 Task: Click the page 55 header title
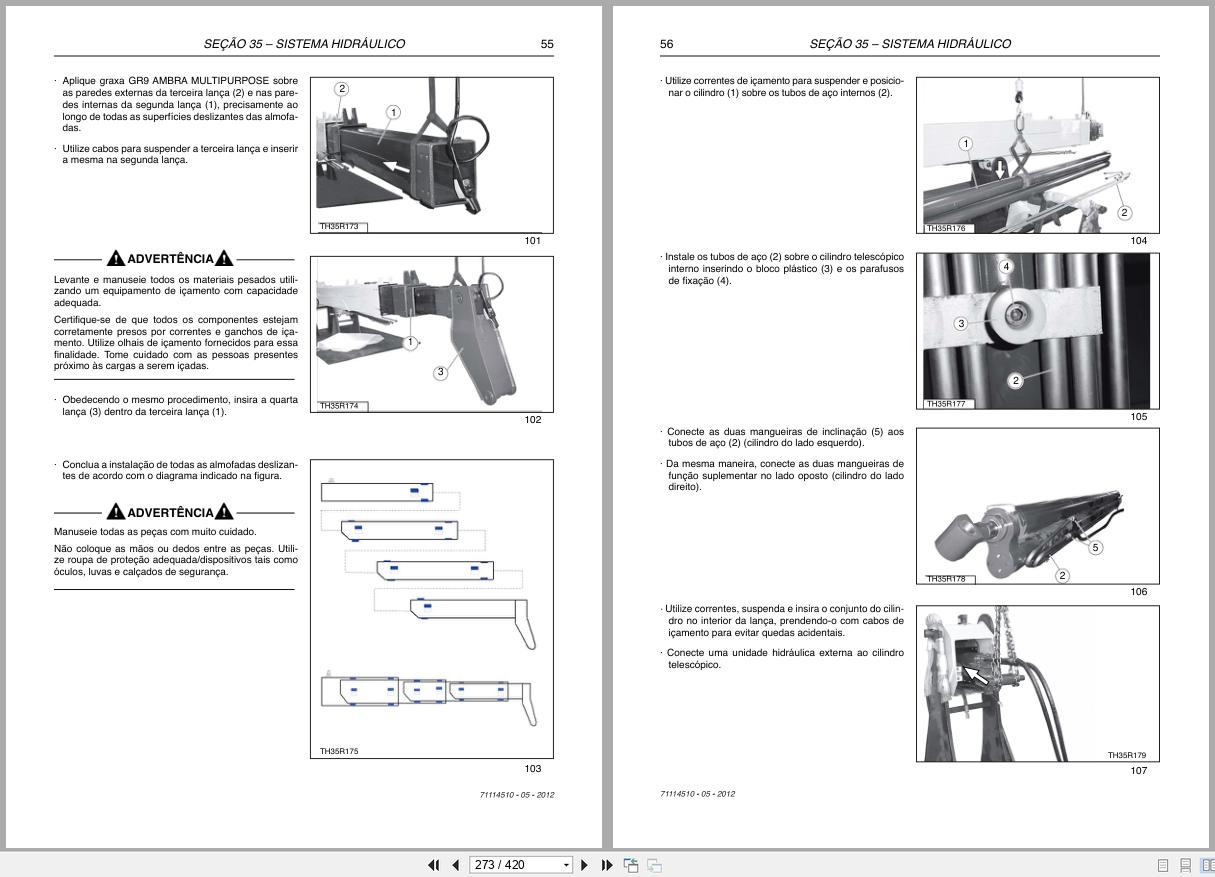point(304,44)
